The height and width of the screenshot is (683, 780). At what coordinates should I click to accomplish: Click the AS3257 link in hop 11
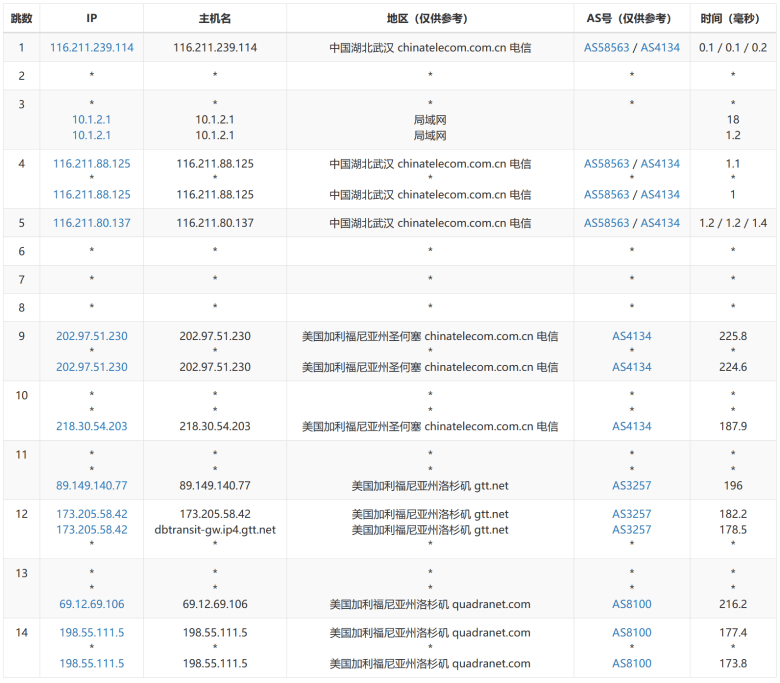[x=632, y=486]
